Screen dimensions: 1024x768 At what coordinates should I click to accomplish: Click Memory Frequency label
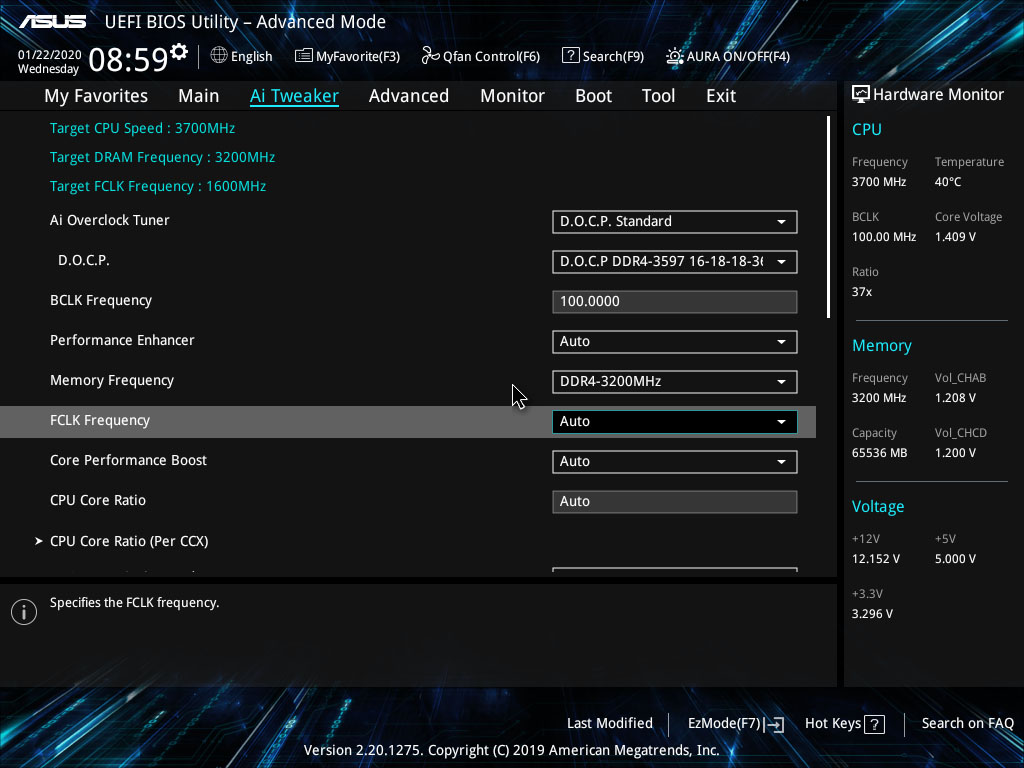(112, 381)
